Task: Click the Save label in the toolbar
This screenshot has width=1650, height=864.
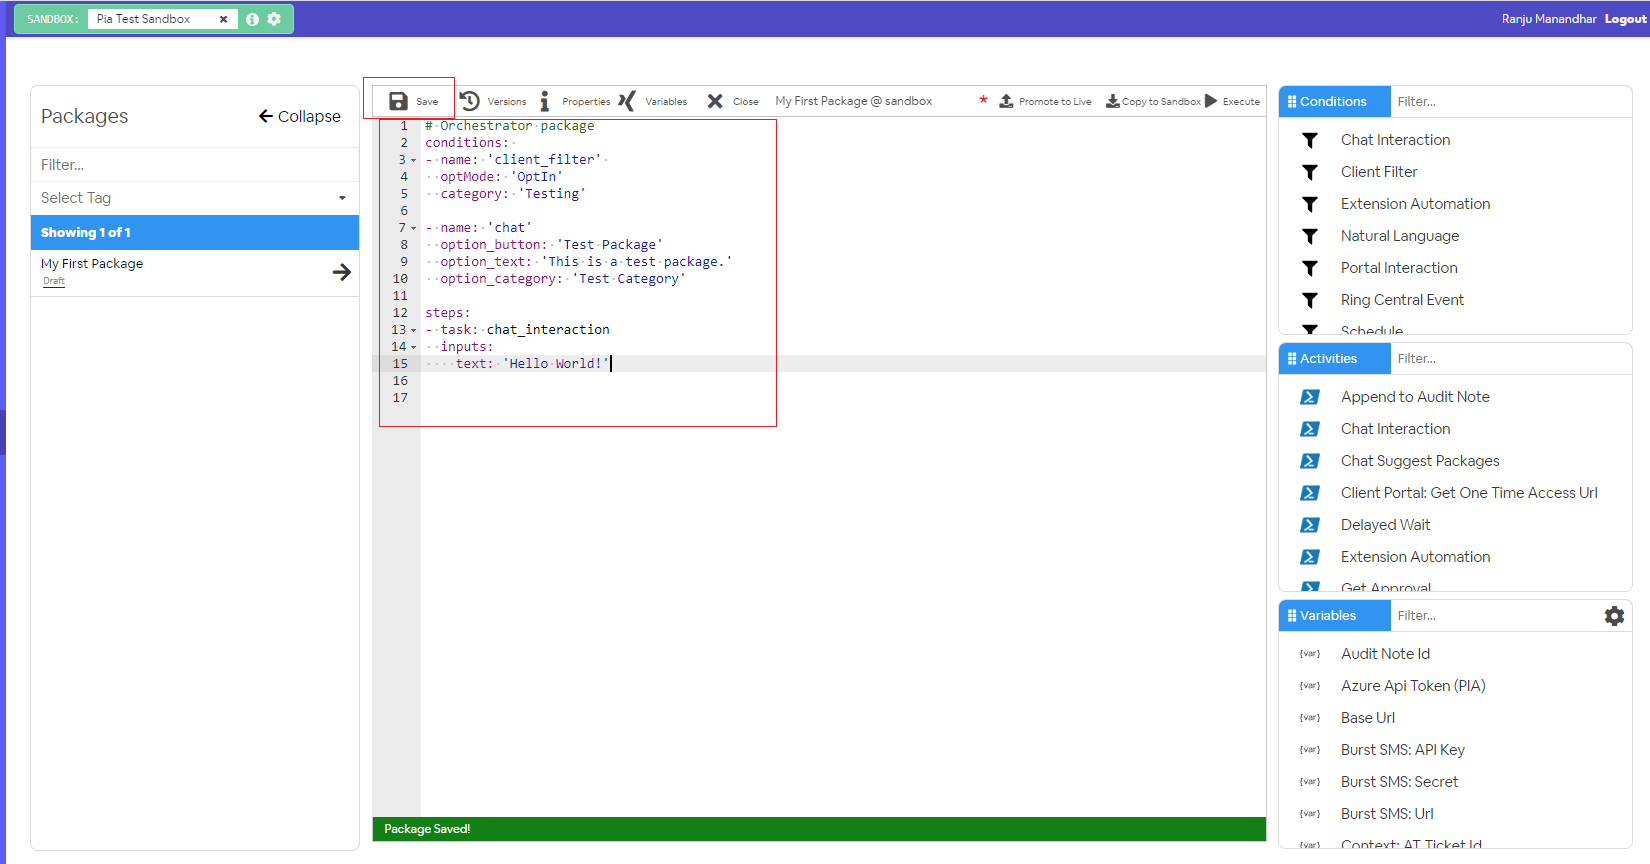Action: point(427,102)
